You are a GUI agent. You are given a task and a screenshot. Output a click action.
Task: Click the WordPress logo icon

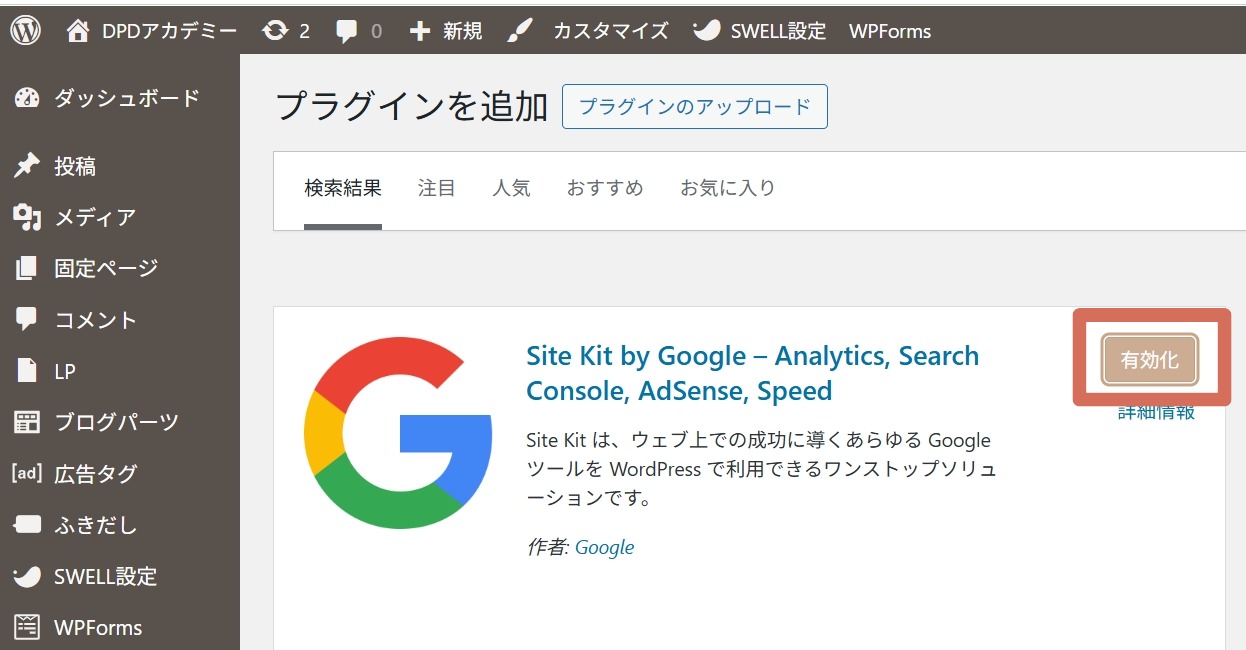click(25, 31)
